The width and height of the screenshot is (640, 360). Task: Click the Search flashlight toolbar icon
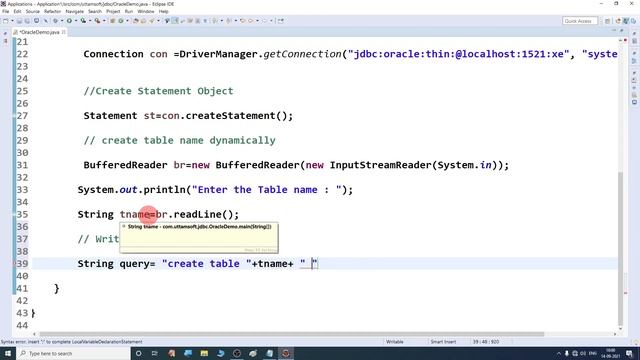pyautogui.click(x=151, y=21)
